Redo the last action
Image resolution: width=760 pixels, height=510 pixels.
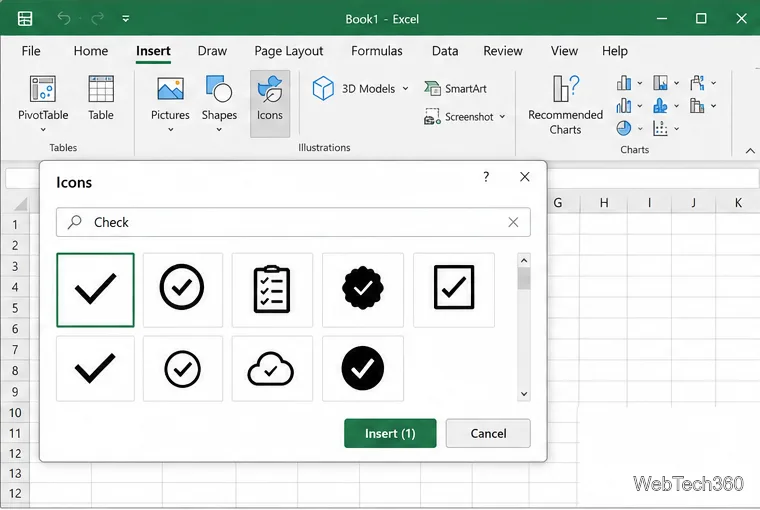click(x=97, y=18)
